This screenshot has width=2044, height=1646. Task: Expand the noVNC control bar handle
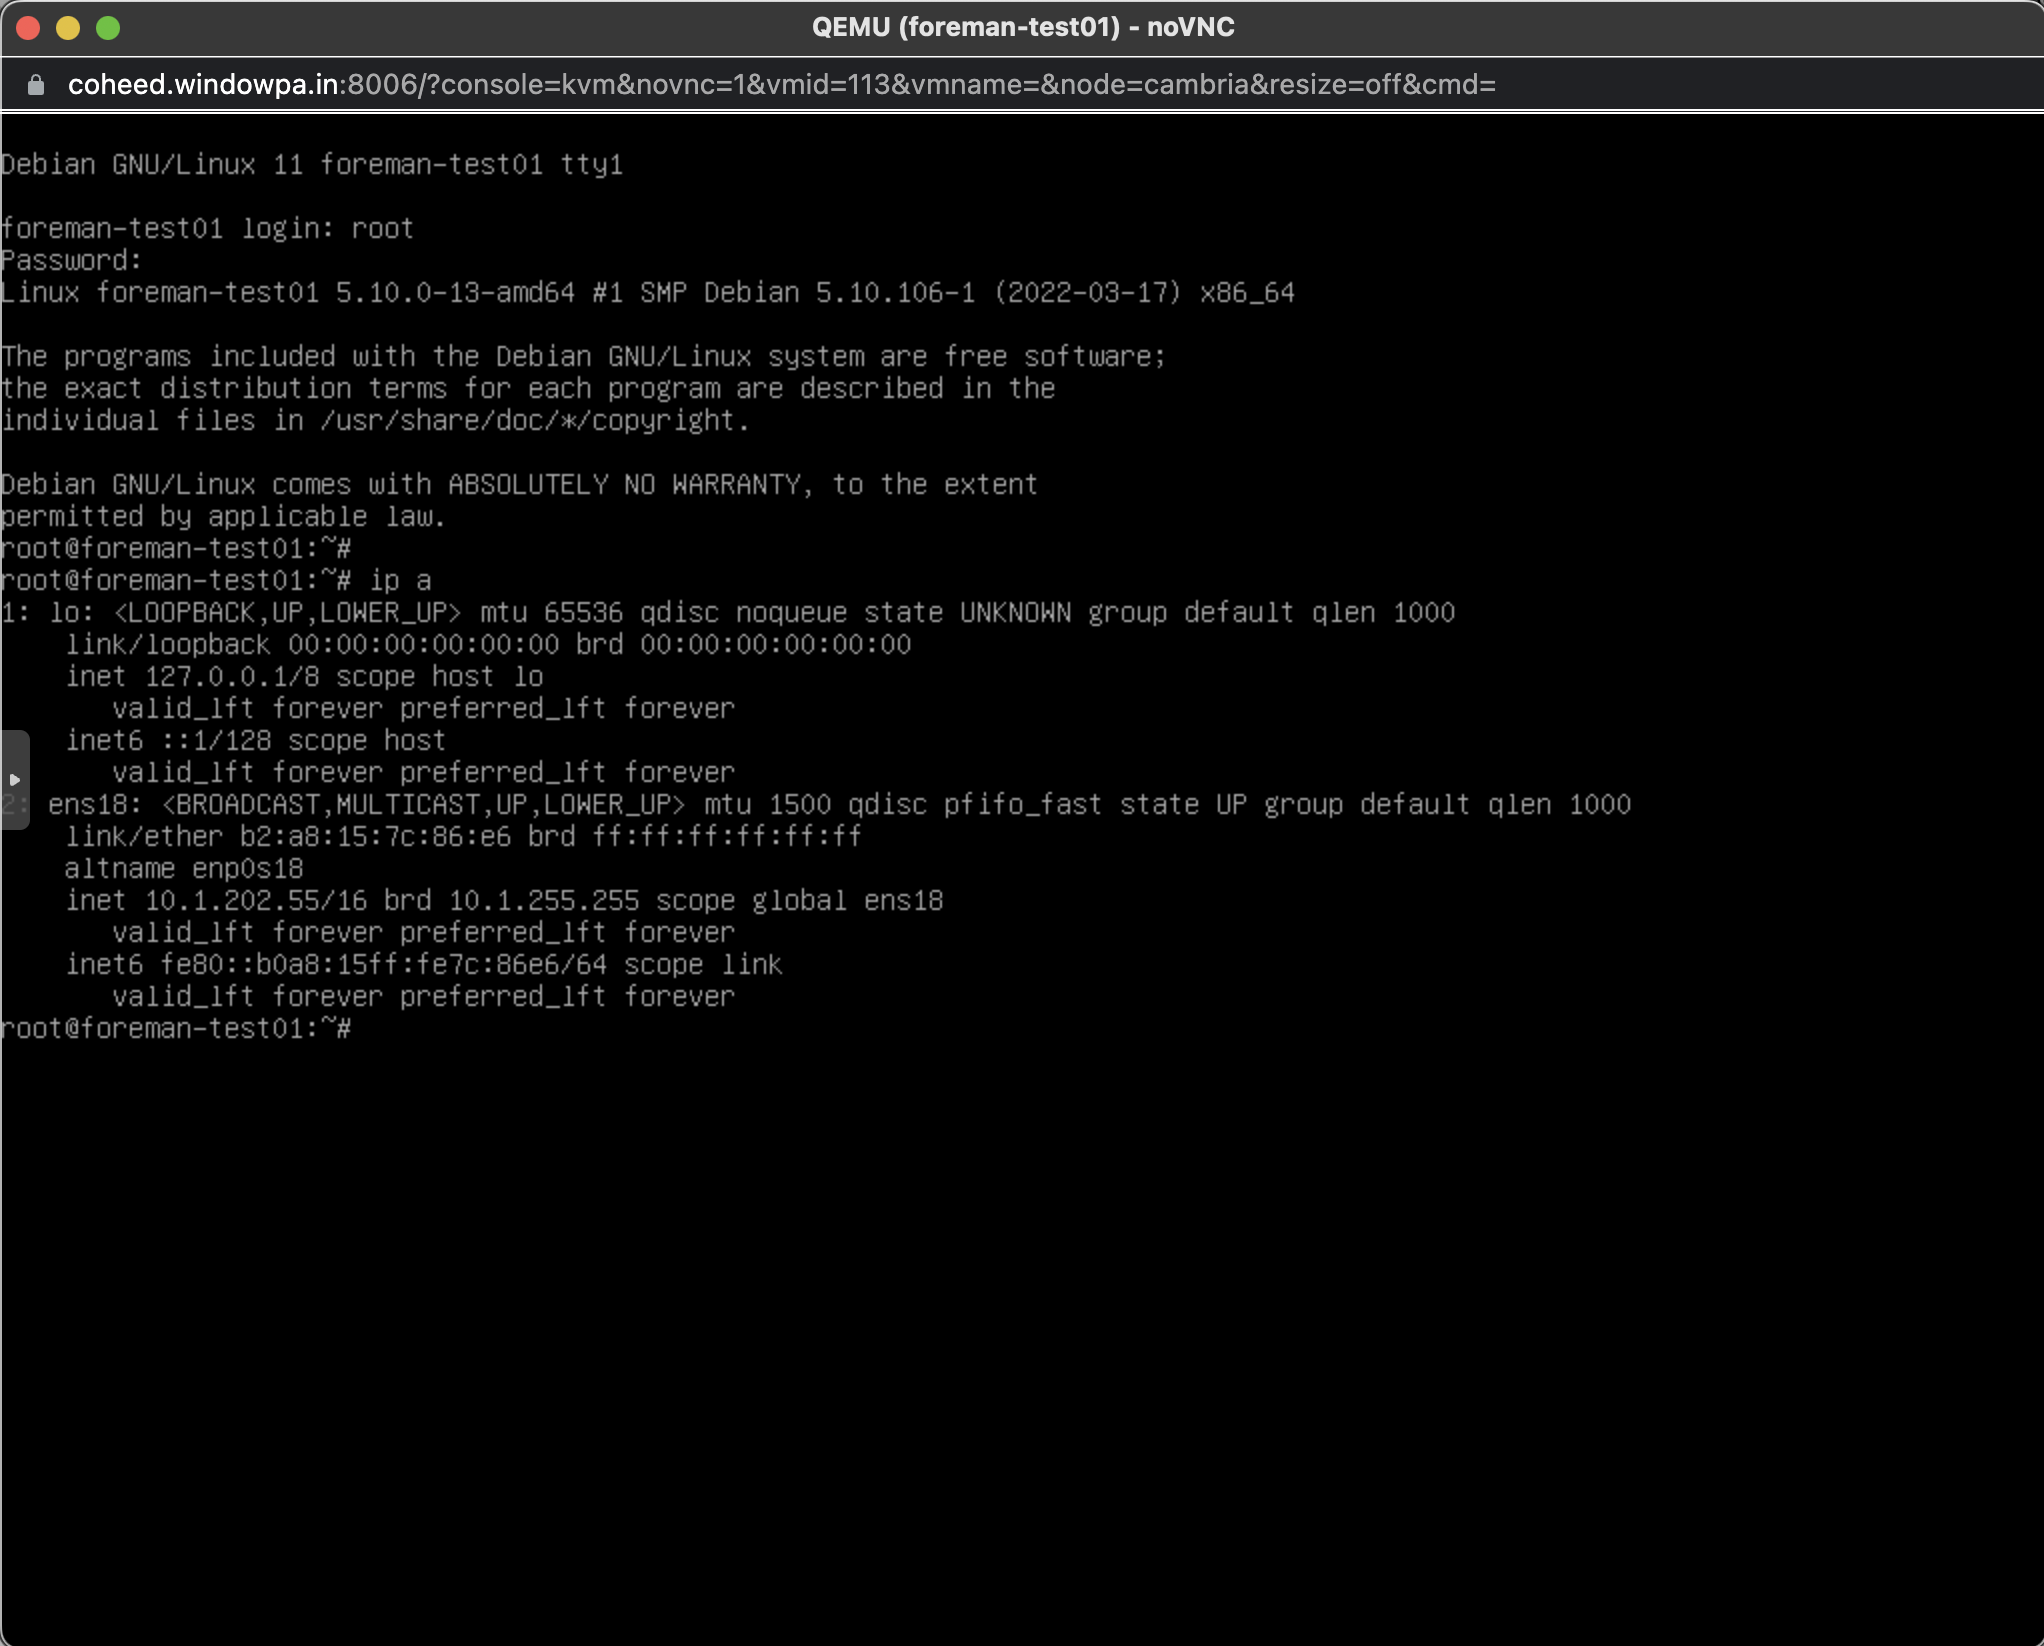pyautogui.click(x=14, y=779)
